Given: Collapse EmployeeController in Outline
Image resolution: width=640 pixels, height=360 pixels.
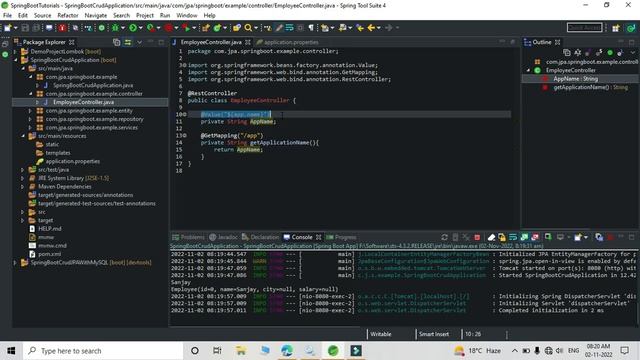Looking at the screenshot, I should point(529,70).
